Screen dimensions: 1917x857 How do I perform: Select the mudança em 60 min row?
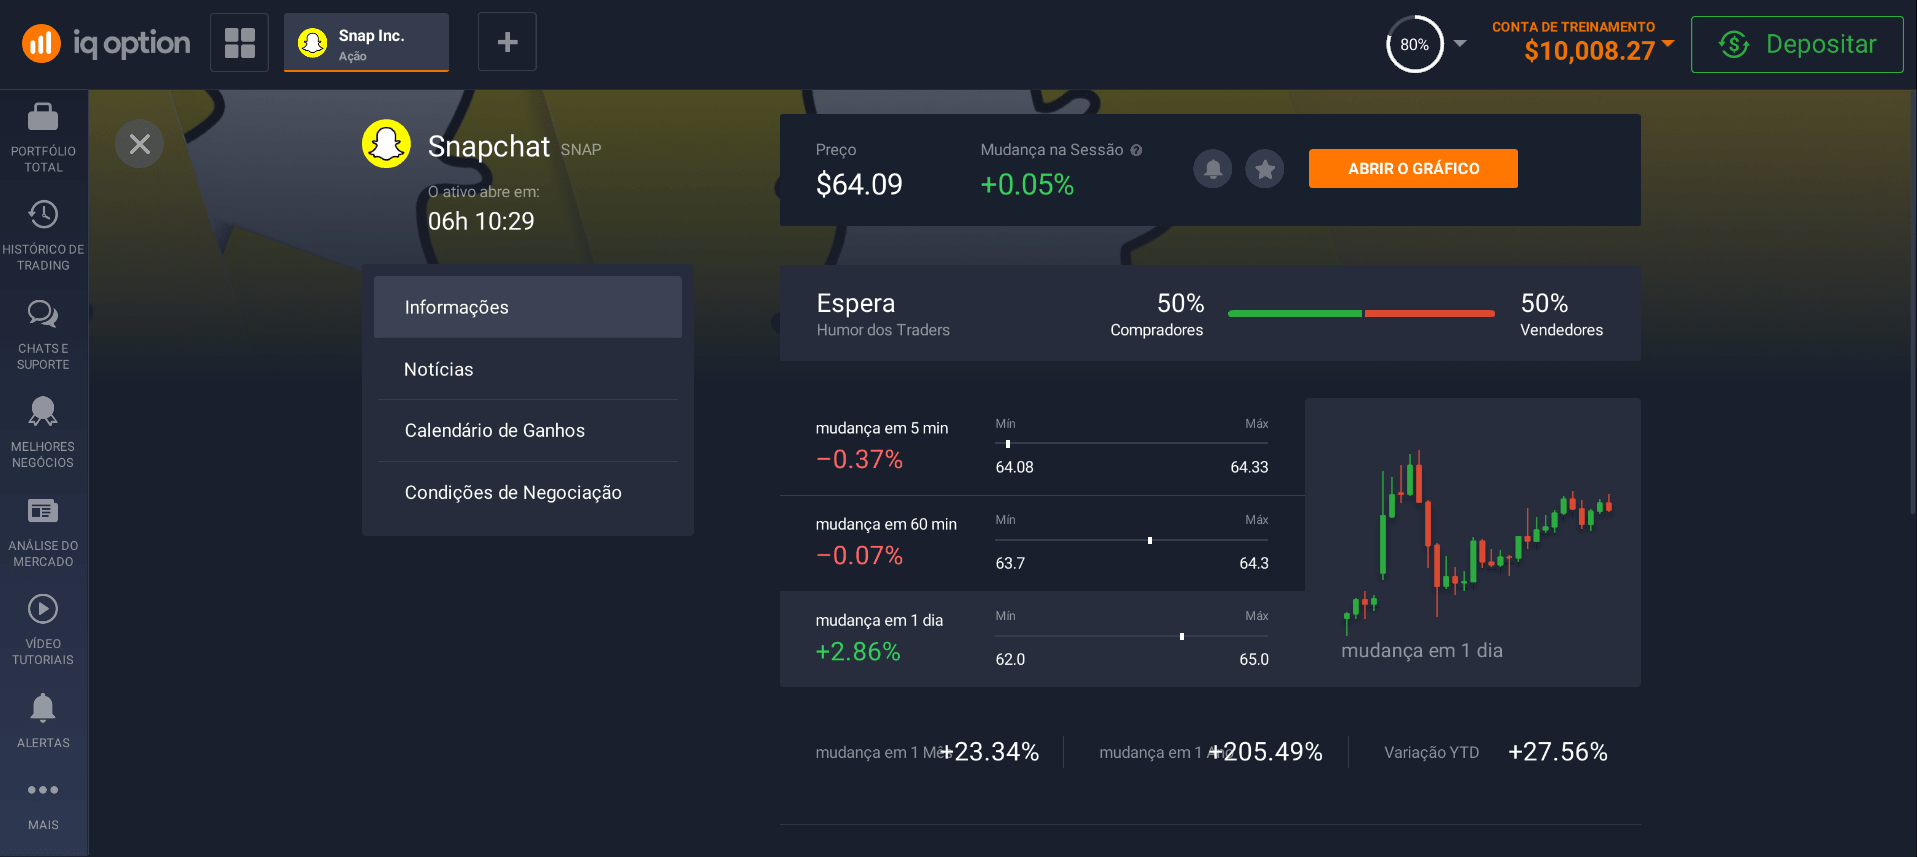click(1042, 543)
